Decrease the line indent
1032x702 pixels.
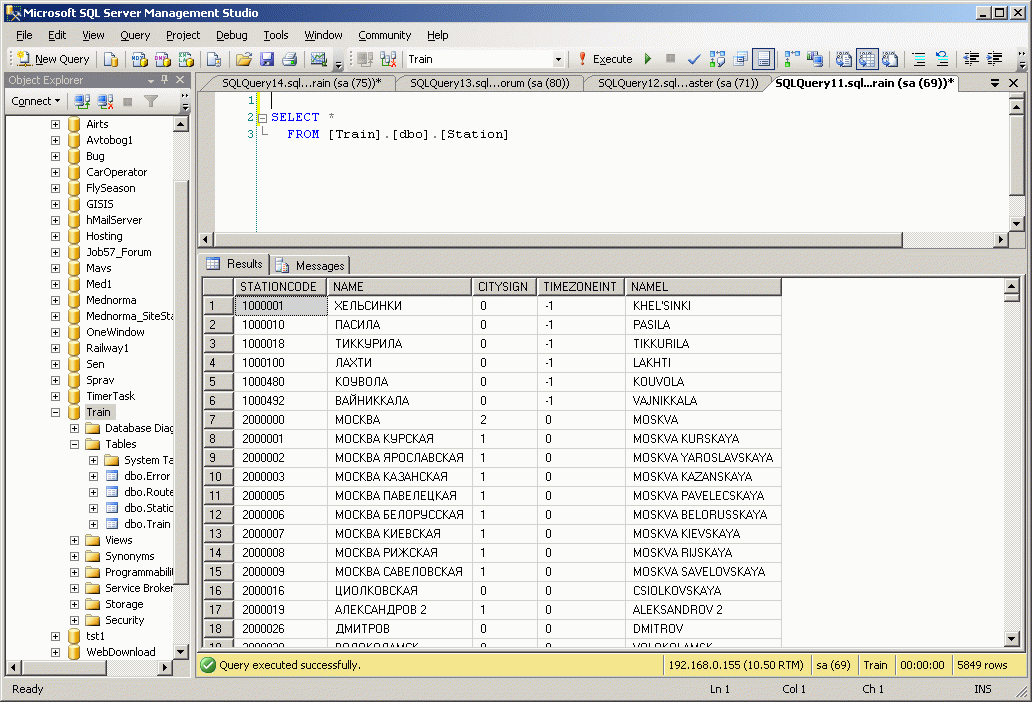[971, 59]
